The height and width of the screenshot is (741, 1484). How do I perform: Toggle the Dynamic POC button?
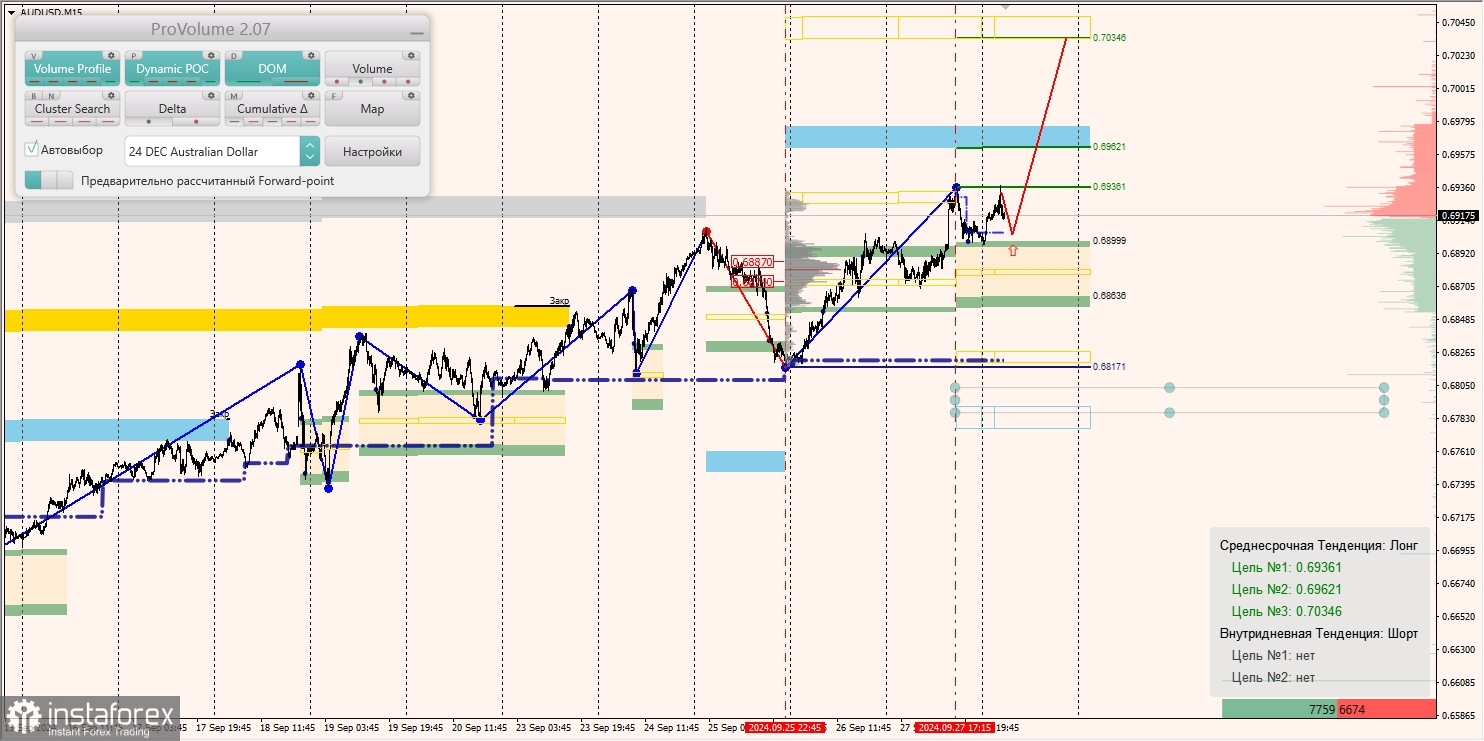coord(172,69)
